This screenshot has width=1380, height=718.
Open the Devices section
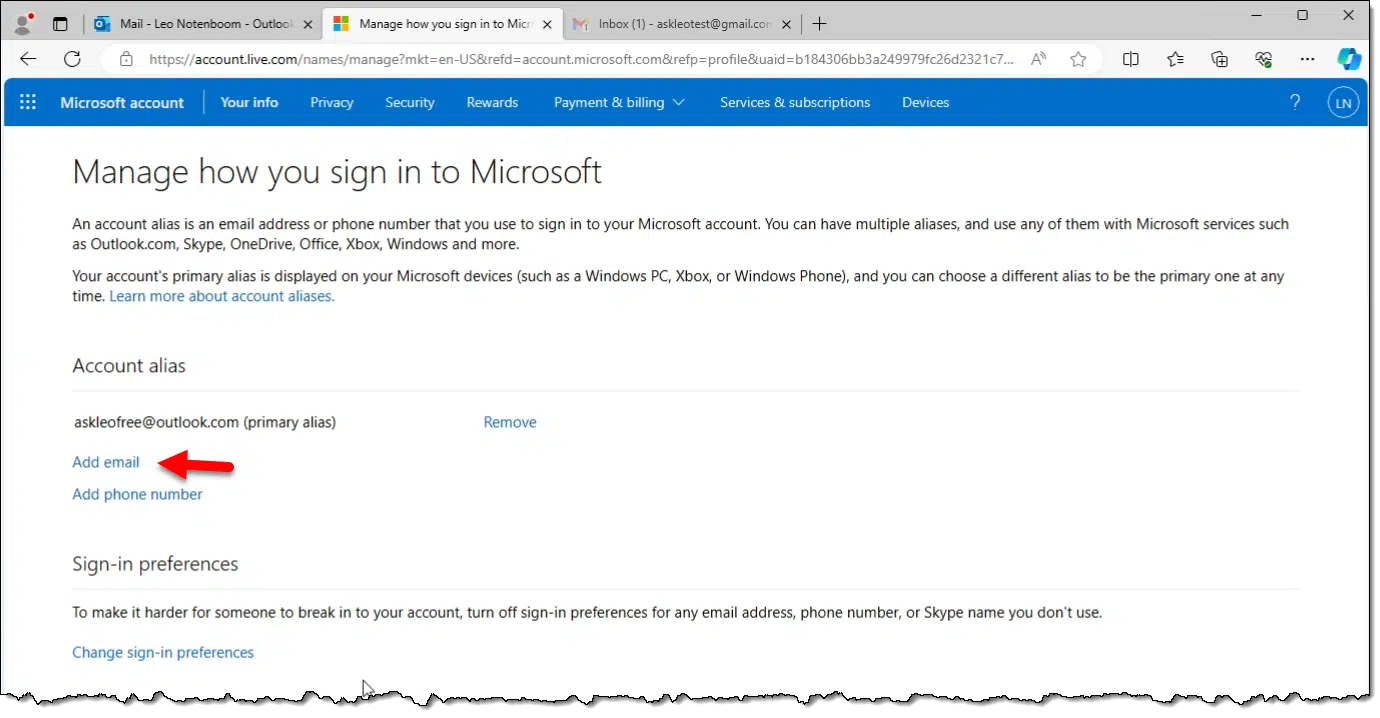pyautogui.click(x=926, y=102)
